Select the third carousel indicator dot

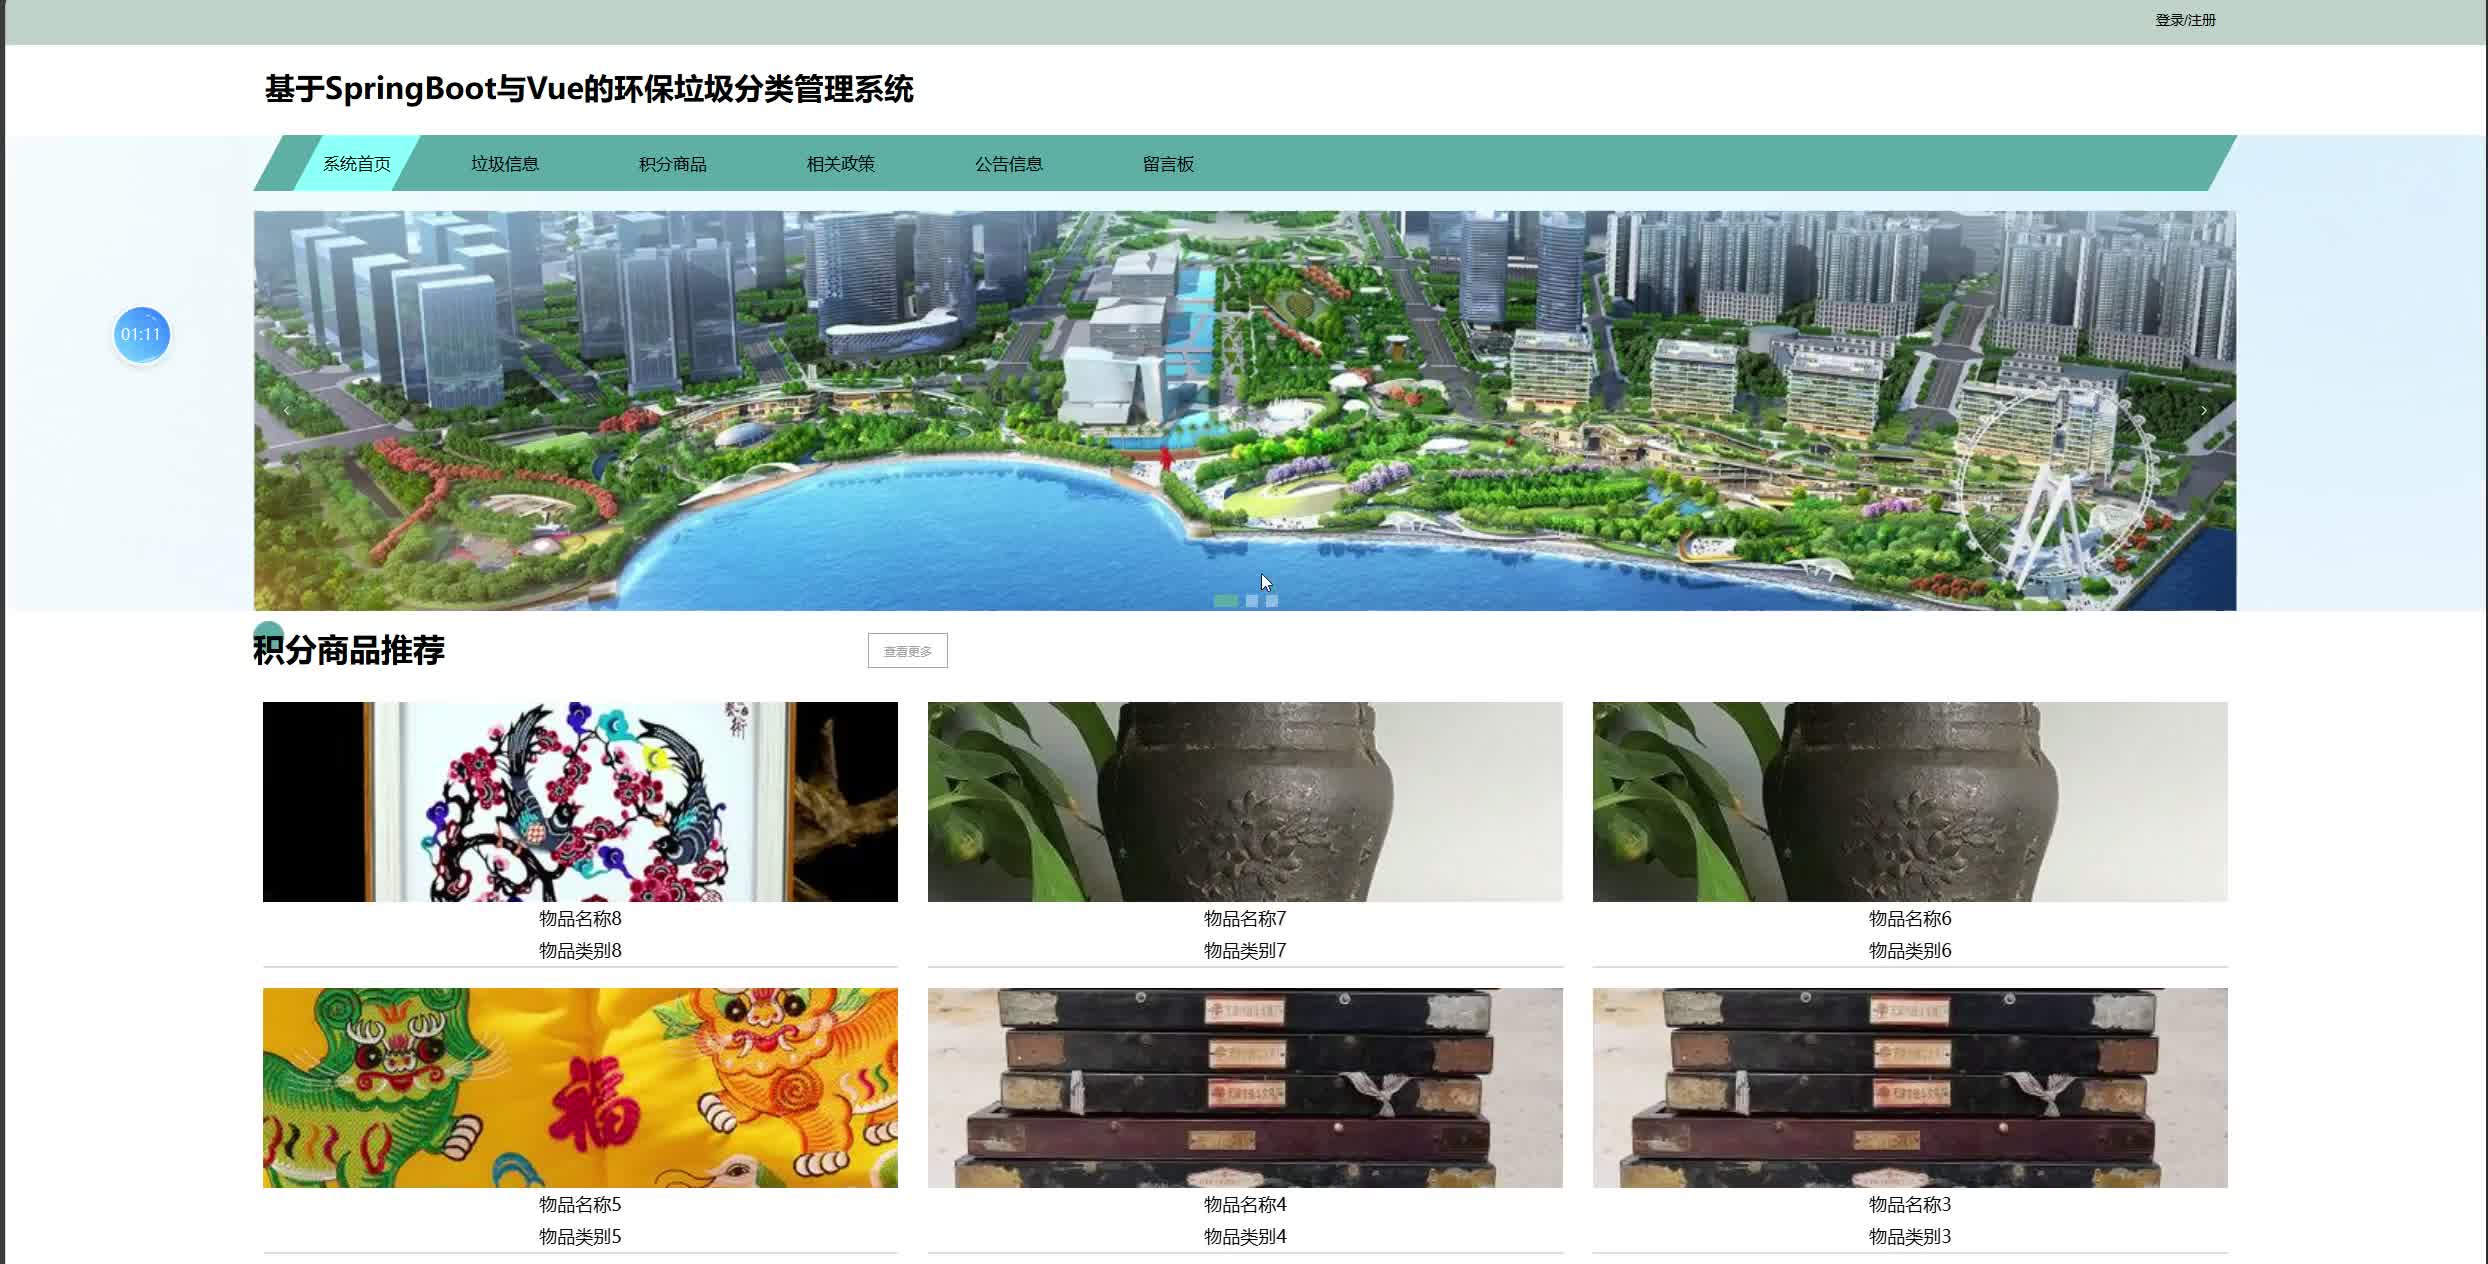click(1272, 601)
